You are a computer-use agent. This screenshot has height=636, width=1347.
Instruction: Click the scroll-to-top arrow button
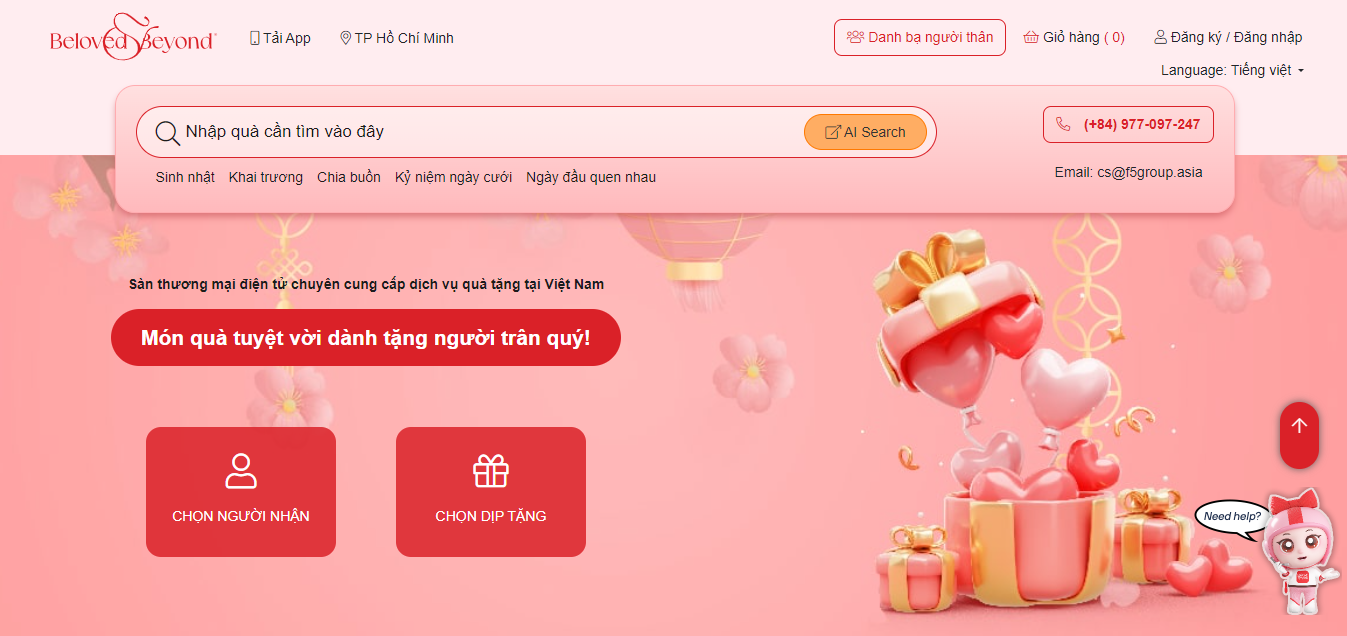[1299, 435]
